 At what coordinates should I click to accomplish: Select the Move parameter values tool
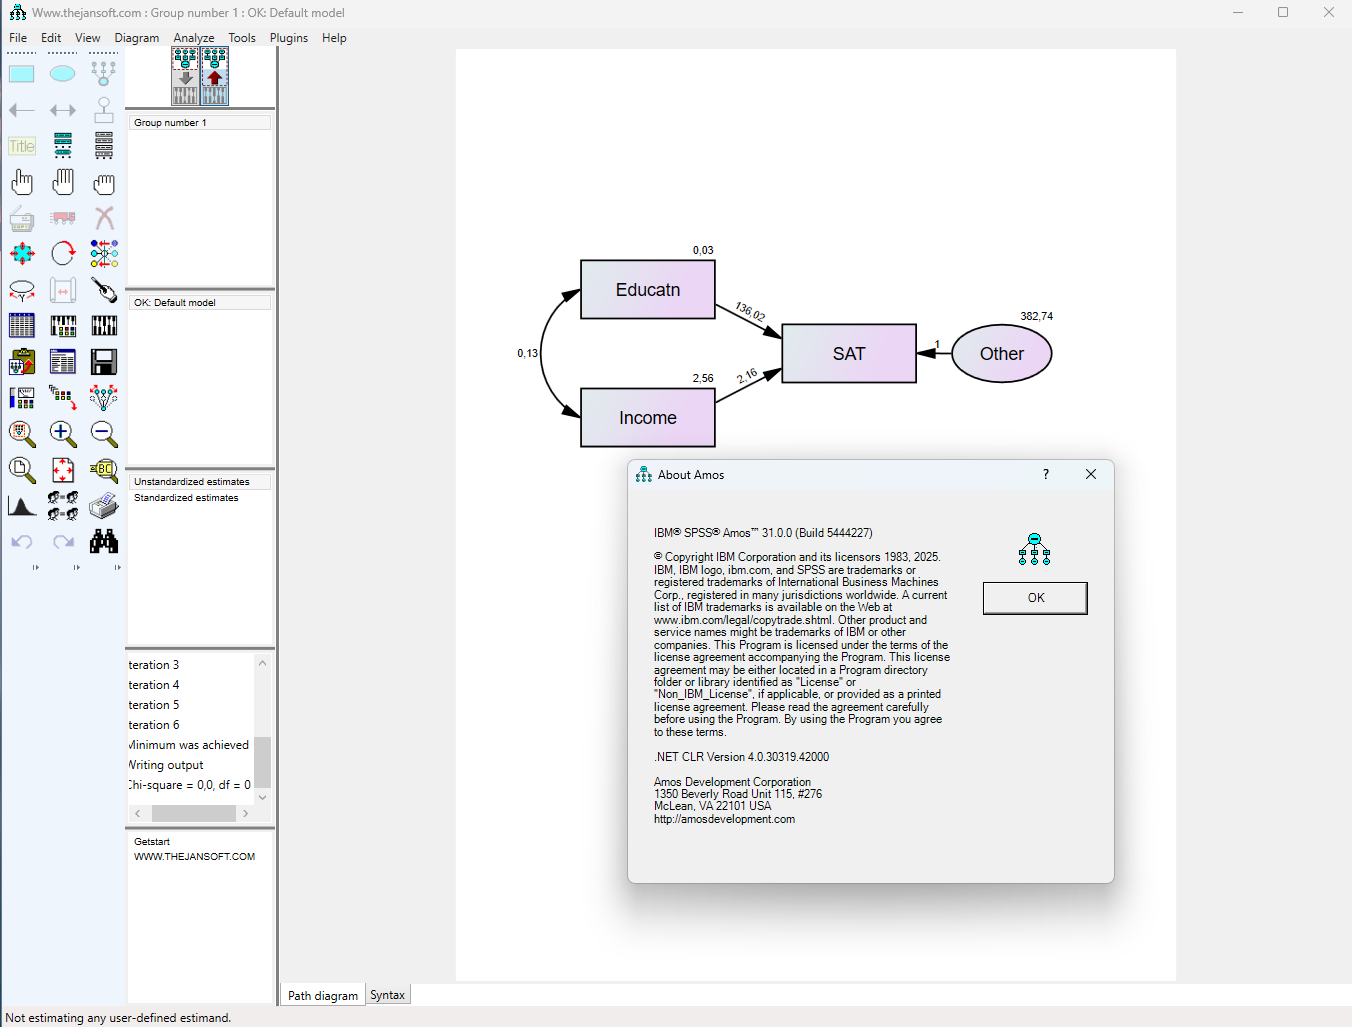click(22, 290)
